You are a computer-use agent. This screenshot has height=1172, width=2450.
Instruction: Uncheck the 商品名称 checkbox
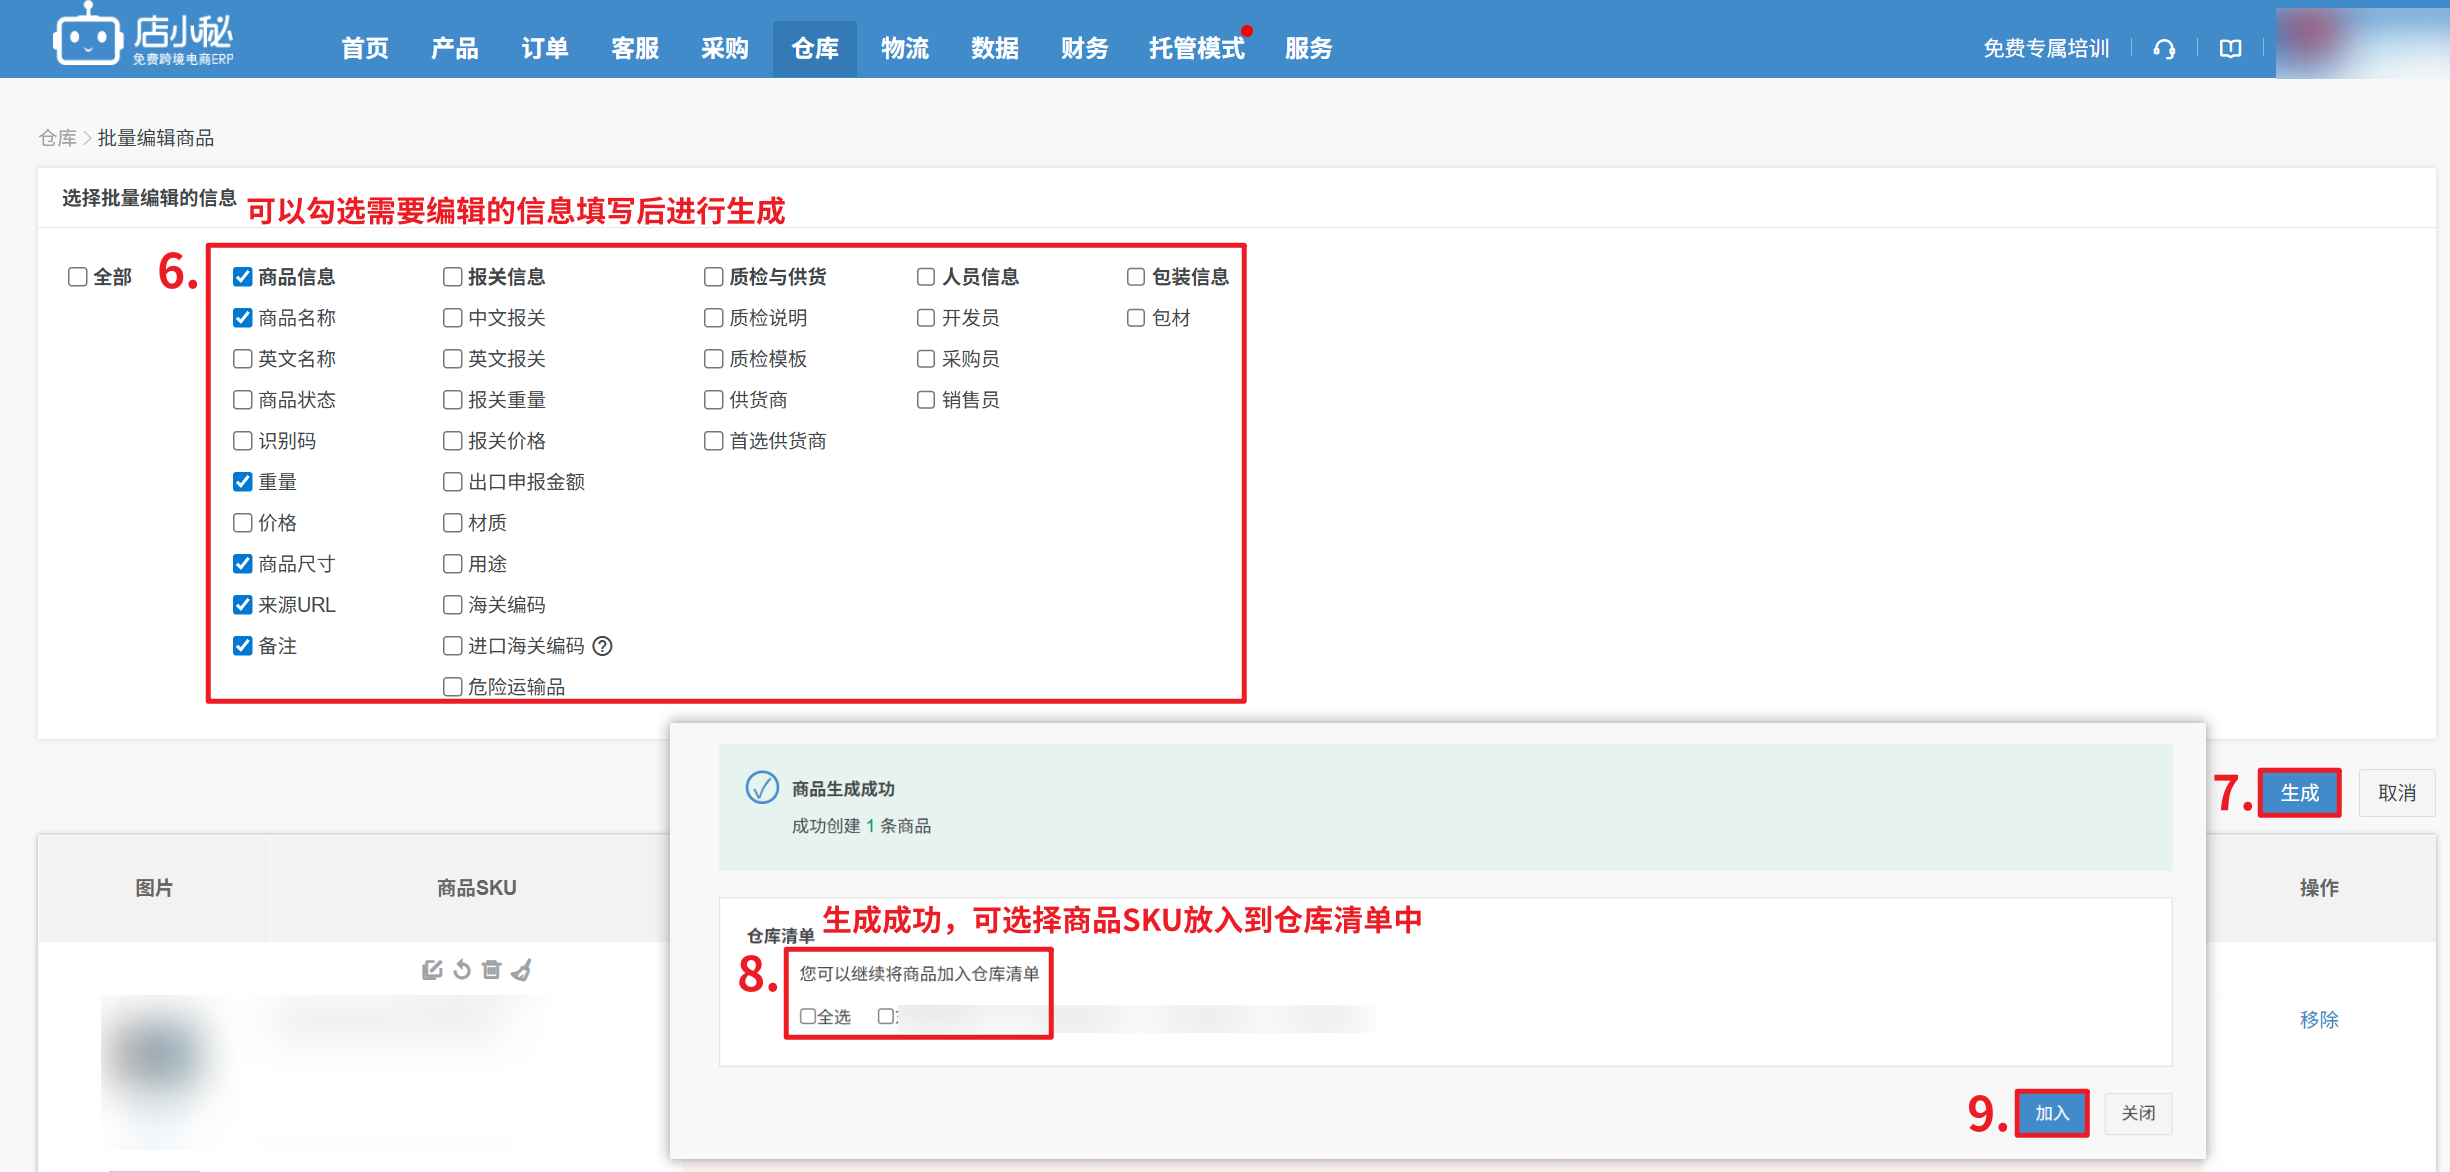[x=243, y=318]
